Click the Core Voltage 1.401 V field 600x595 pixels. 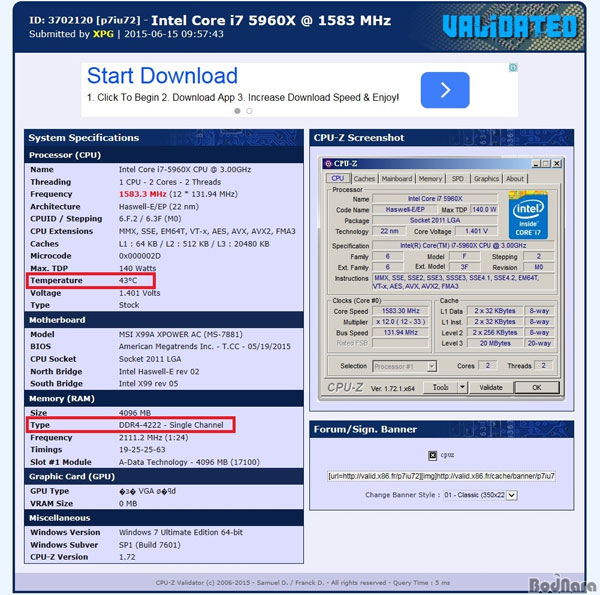(x=476, y=231)
